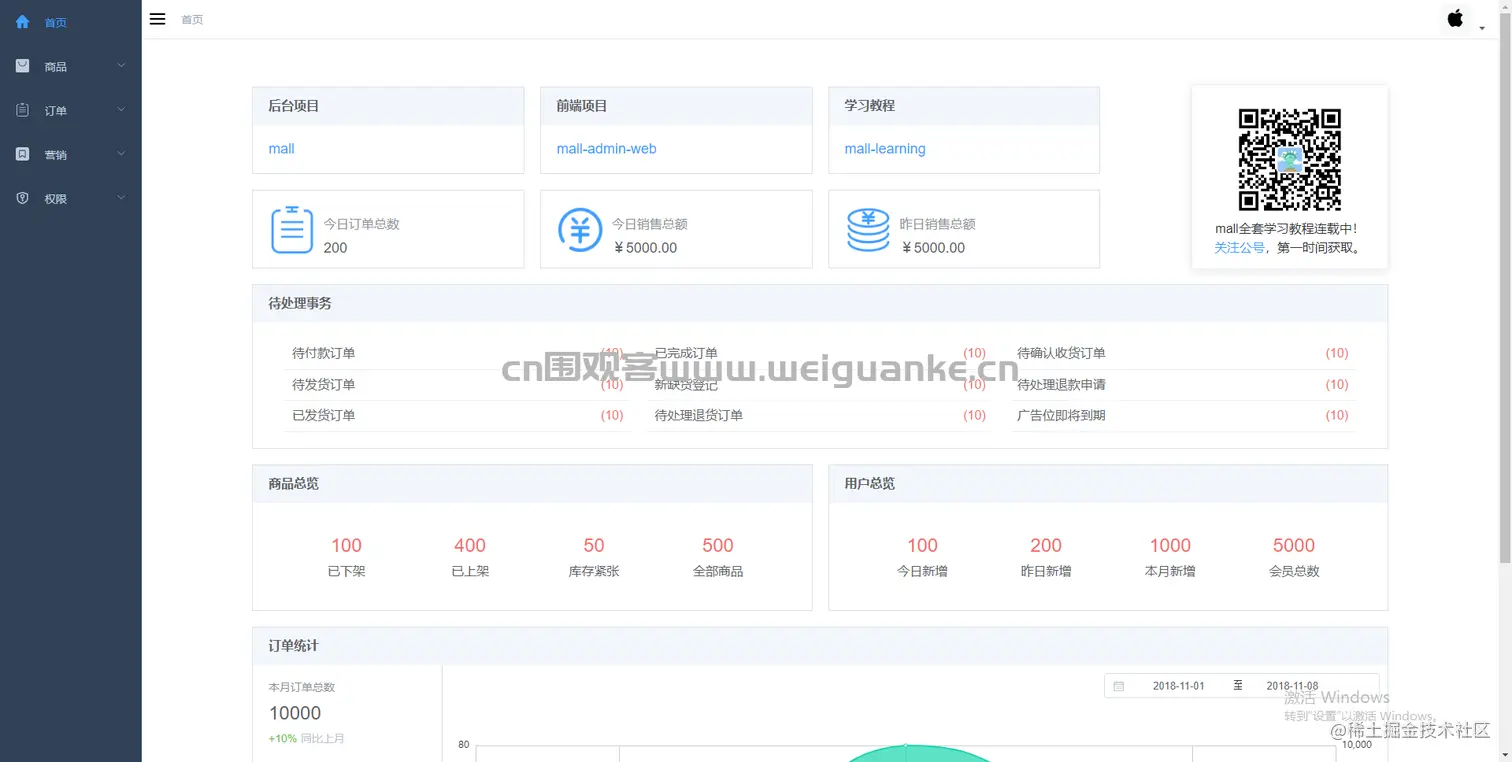1512x762 pixels.
Task: Toggle sidebar with hamburger icon
Action: (x=157, y=19)
